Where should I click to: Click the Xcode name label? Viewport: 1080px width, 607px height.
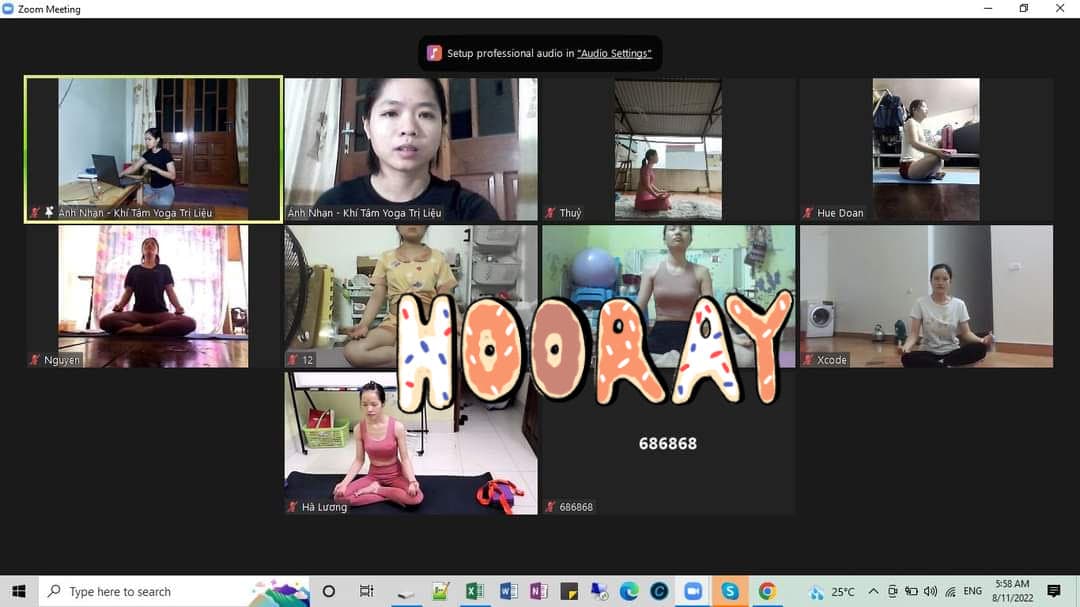(831, 360)
